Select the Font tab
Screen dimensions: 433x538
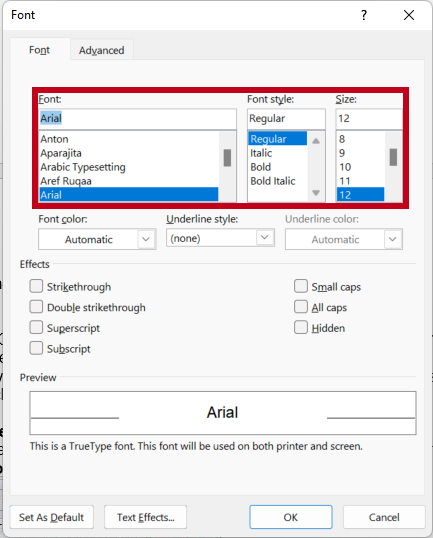coord(39,50)
